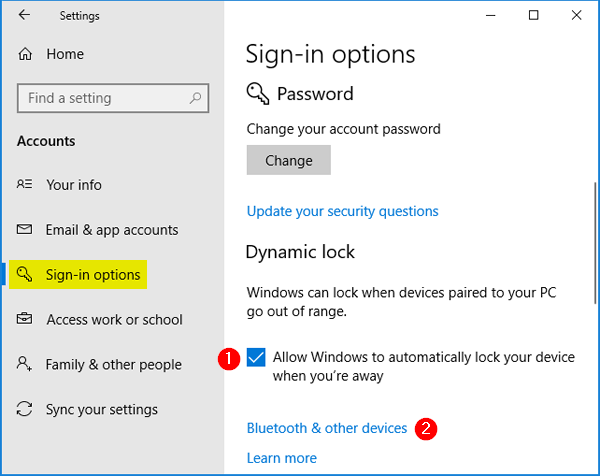Click the search magnifier icon
Image resolution: width=600 pixels, height=476 pixels.
point(196,98)
